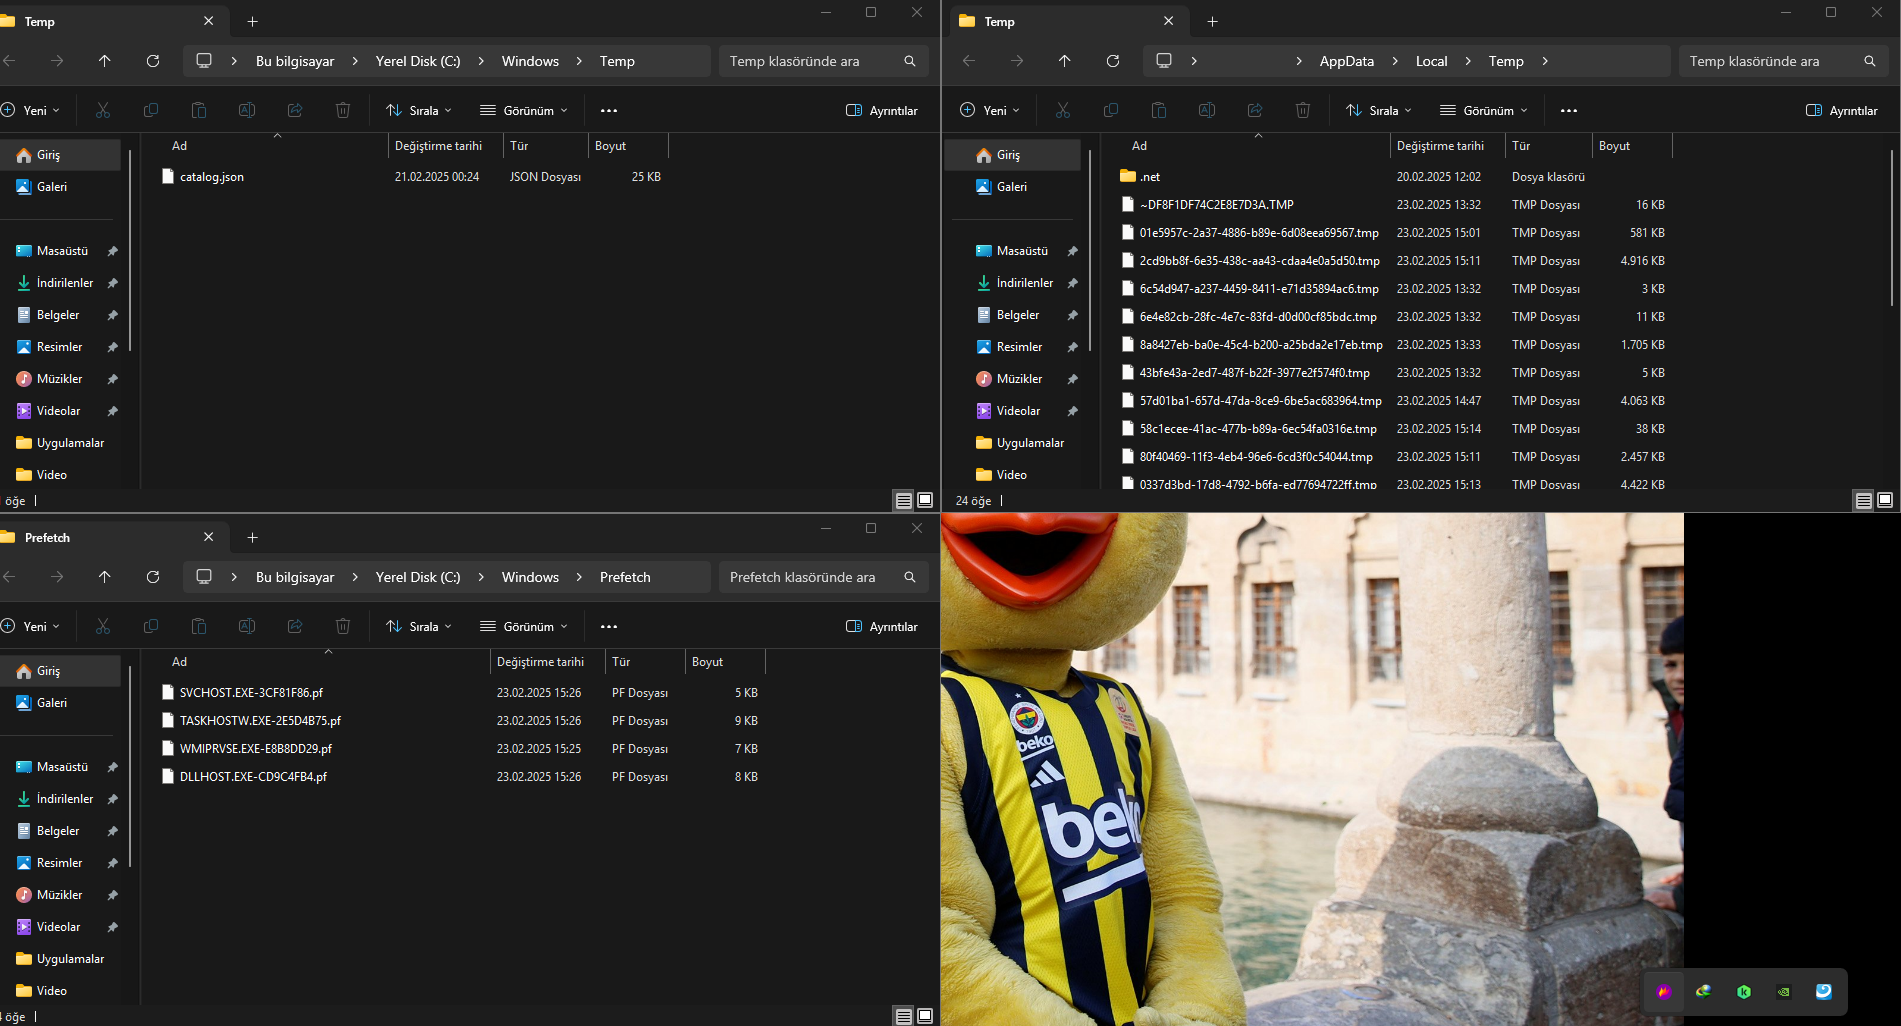Open the Kaspersky tray icon
Image resolution: width=1901 pixels, height=1026 pixels.
click(x=1744, y=992)
